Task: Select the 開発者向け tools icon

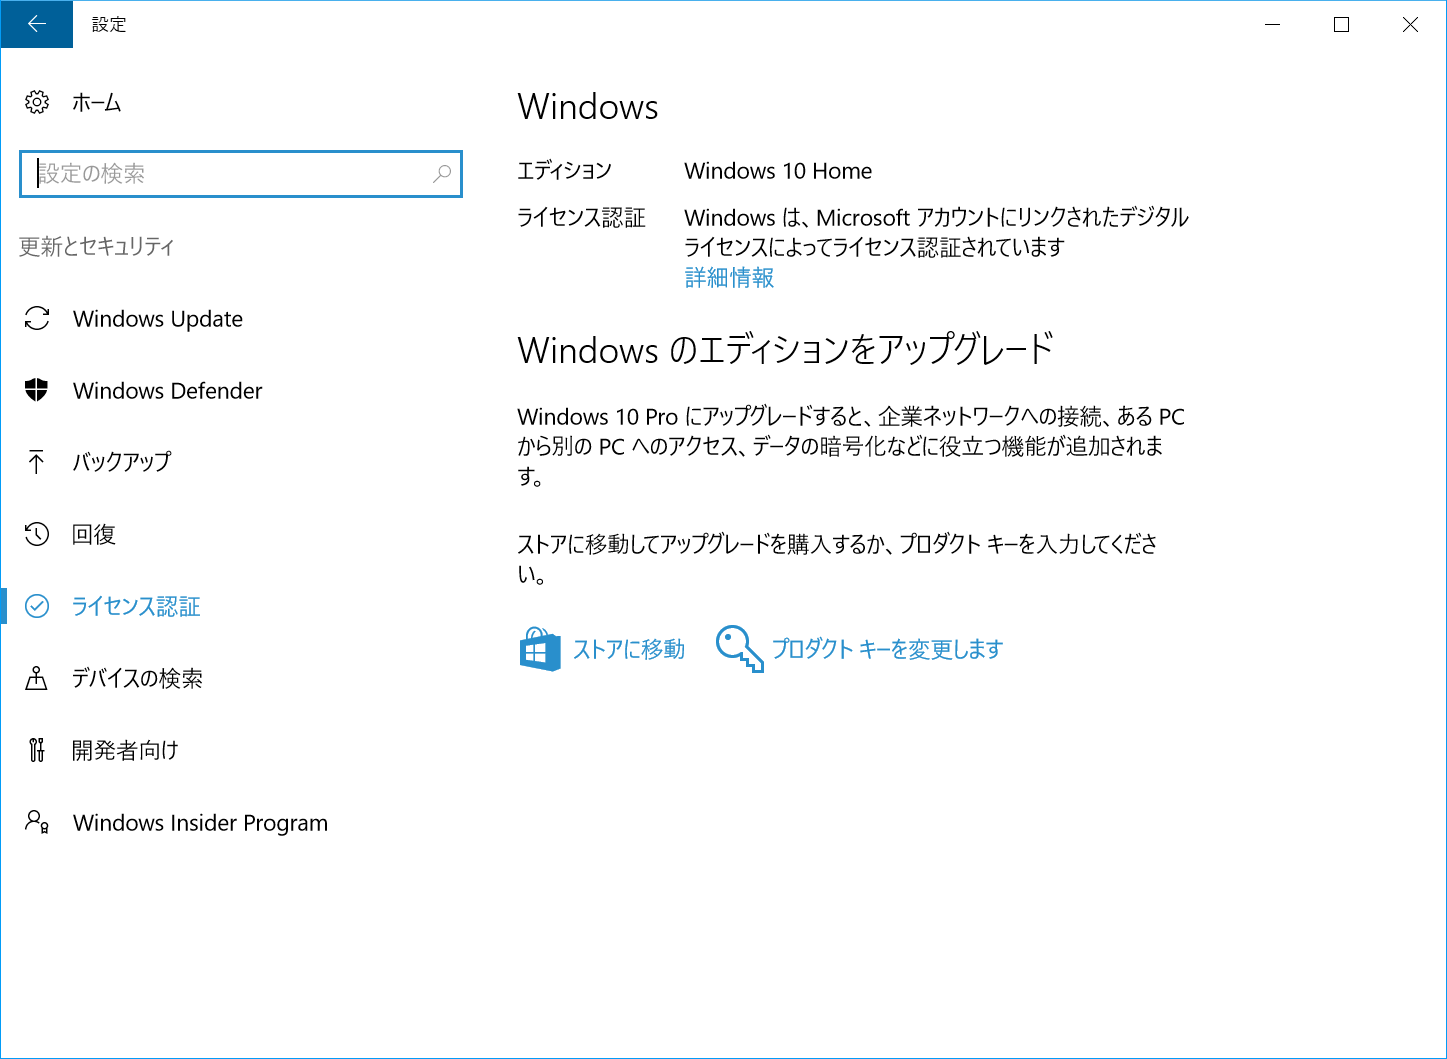Action: pos(37,750)
